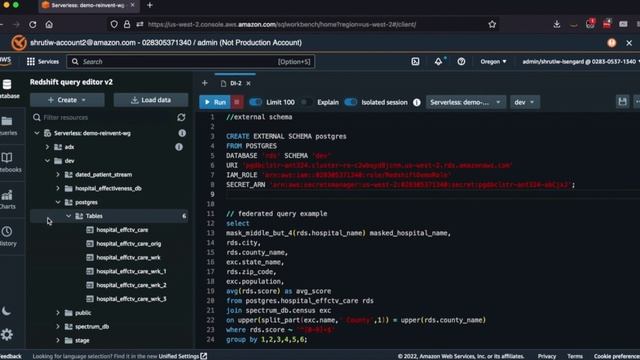The width and height of the screenshot is (640, 360).
Task: Open AWS help question mark menu
Action: [x=461, y=62]
